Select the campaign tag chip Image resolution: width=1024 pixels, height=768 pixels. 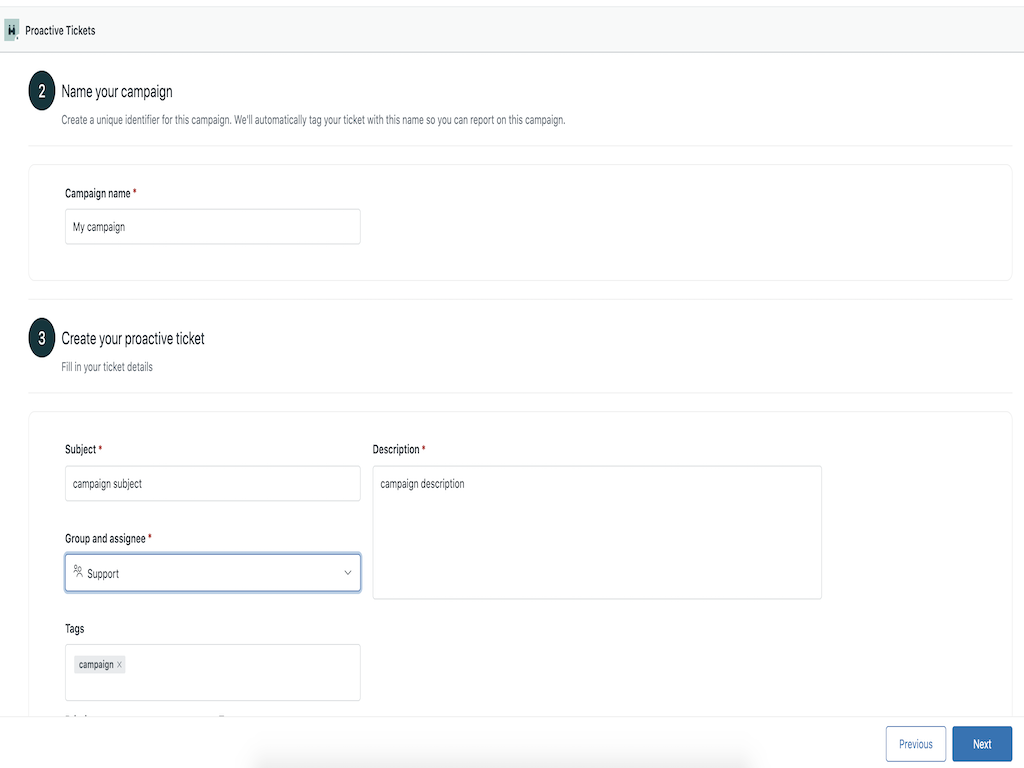pyautogui.click(x=95, y=665)
